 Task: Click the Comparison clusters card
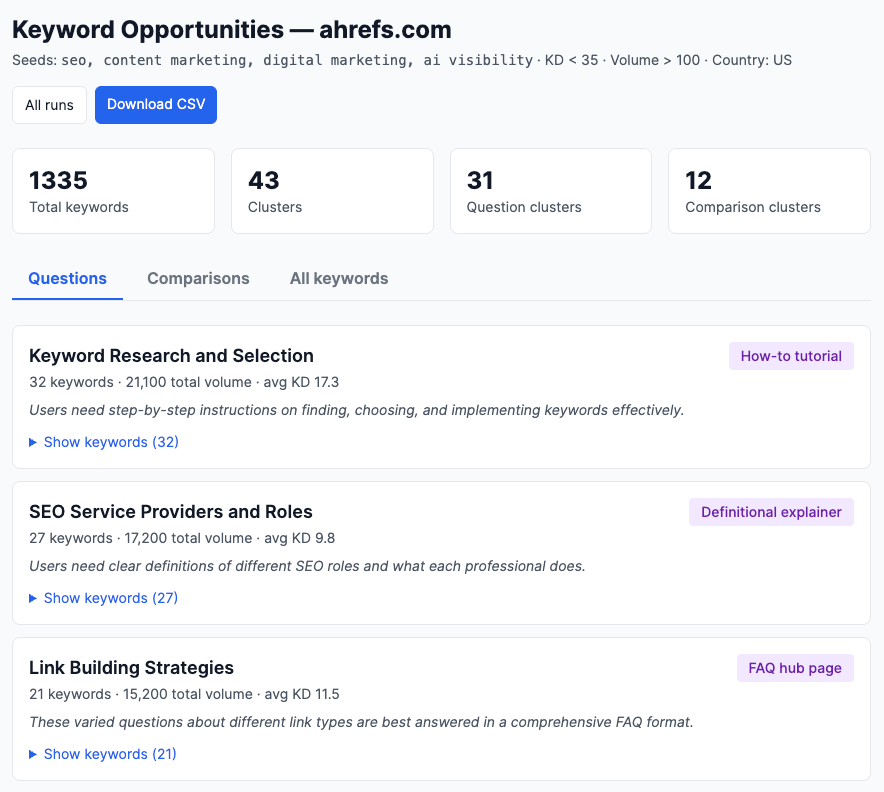[x=768, y=191]
